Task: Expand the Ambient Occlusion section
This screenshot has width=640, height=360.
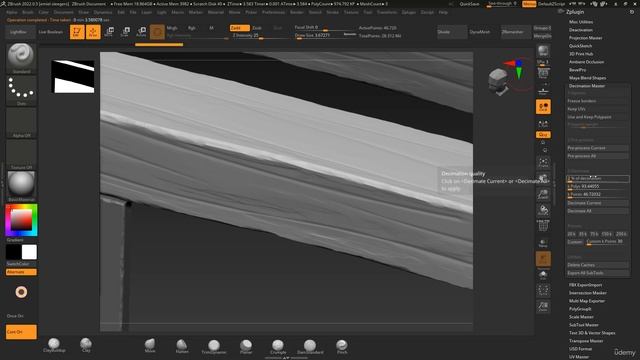Action: pos(586,62)
